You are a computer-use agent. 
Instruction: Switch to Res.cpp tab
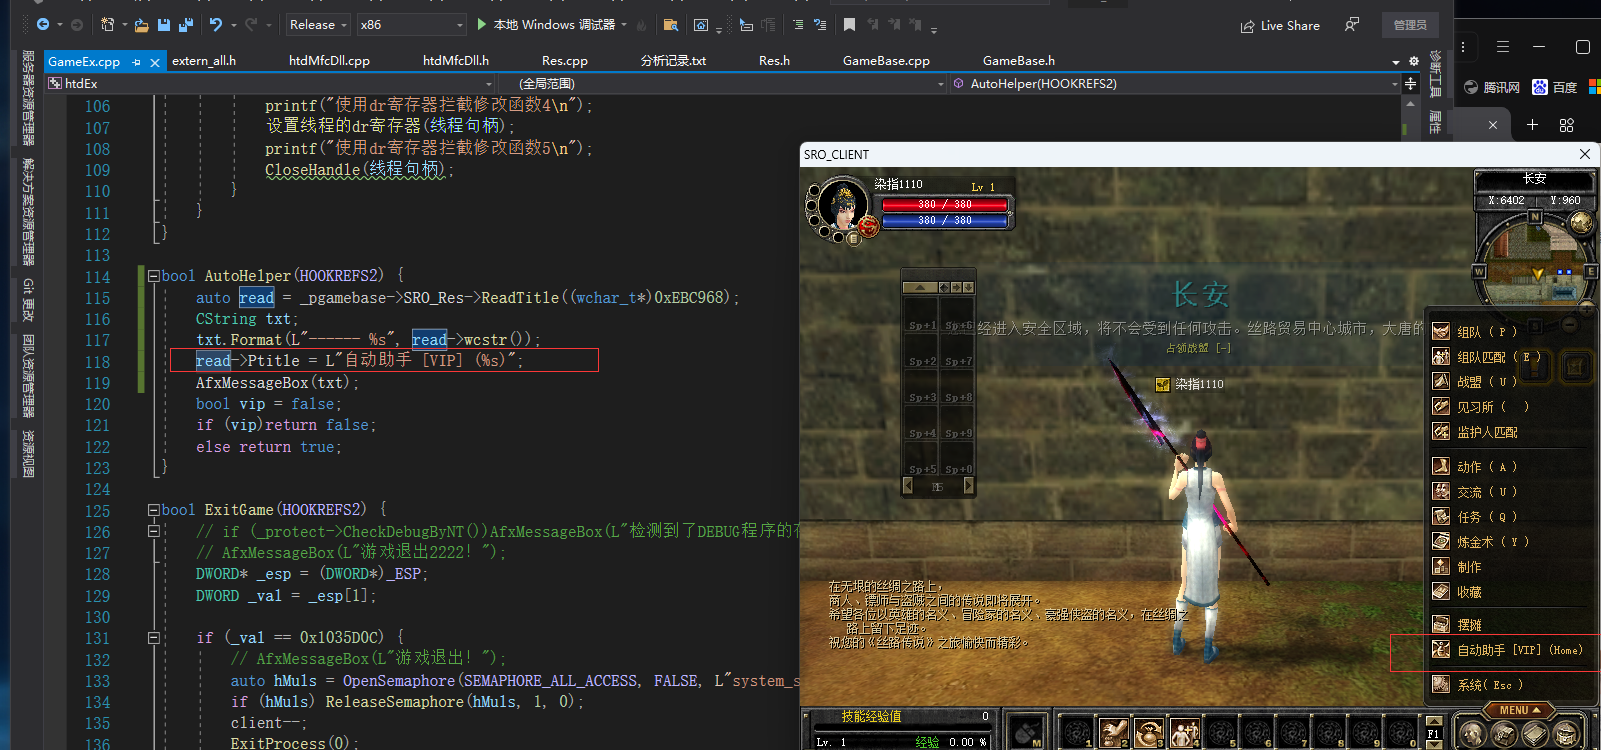pos(565,61)
